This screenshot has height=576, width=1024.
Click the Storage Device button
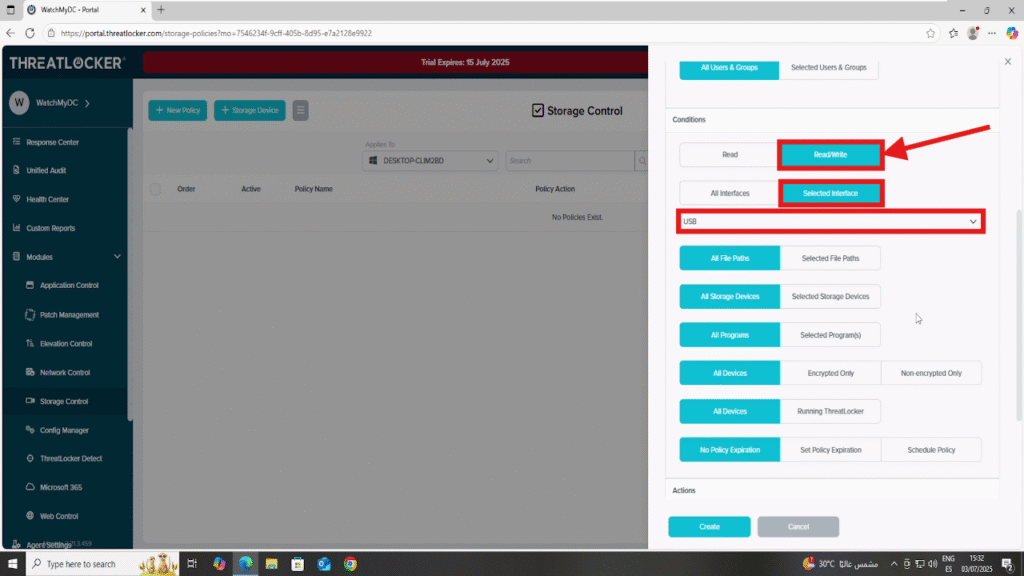[x=249, y=110]
